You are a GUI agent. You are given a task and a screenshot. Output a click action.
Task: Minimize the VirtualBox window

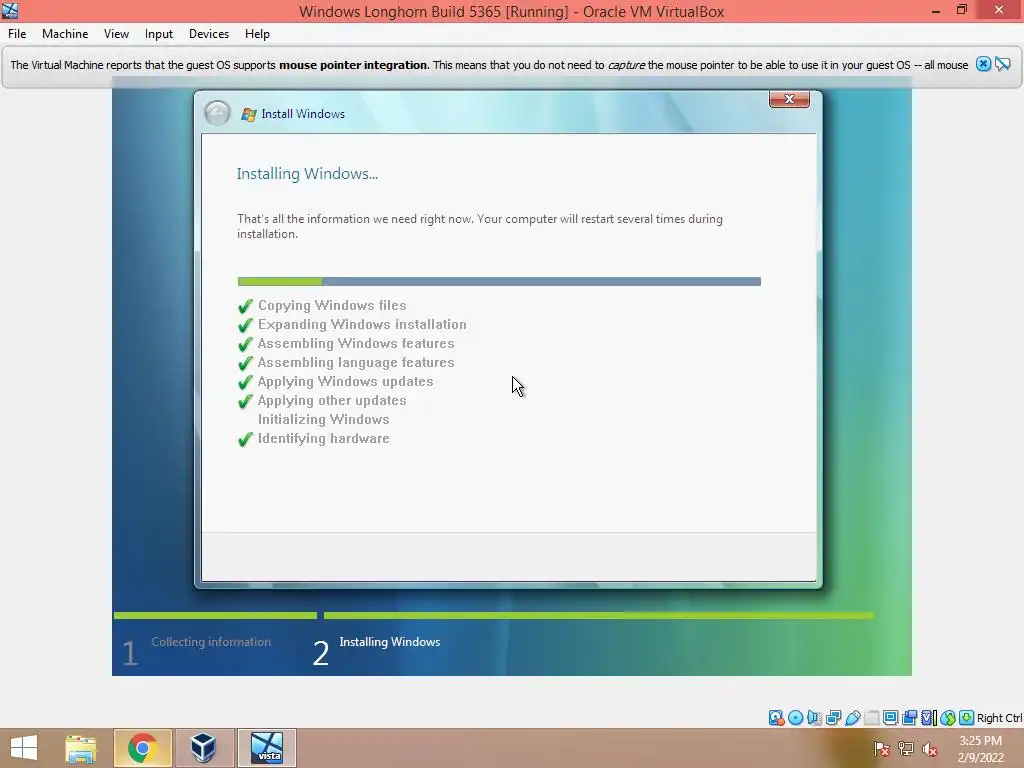[936, 10]
